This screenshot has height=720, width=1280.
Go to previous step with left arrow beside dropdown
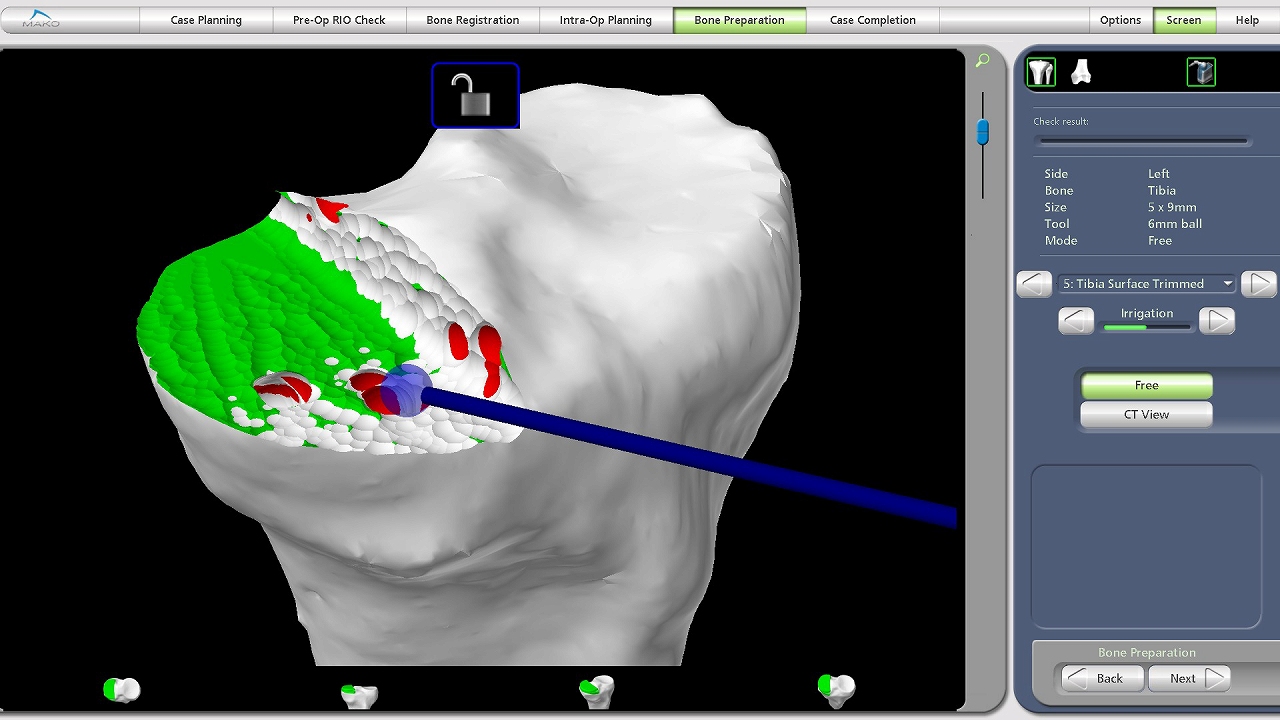1034,284
